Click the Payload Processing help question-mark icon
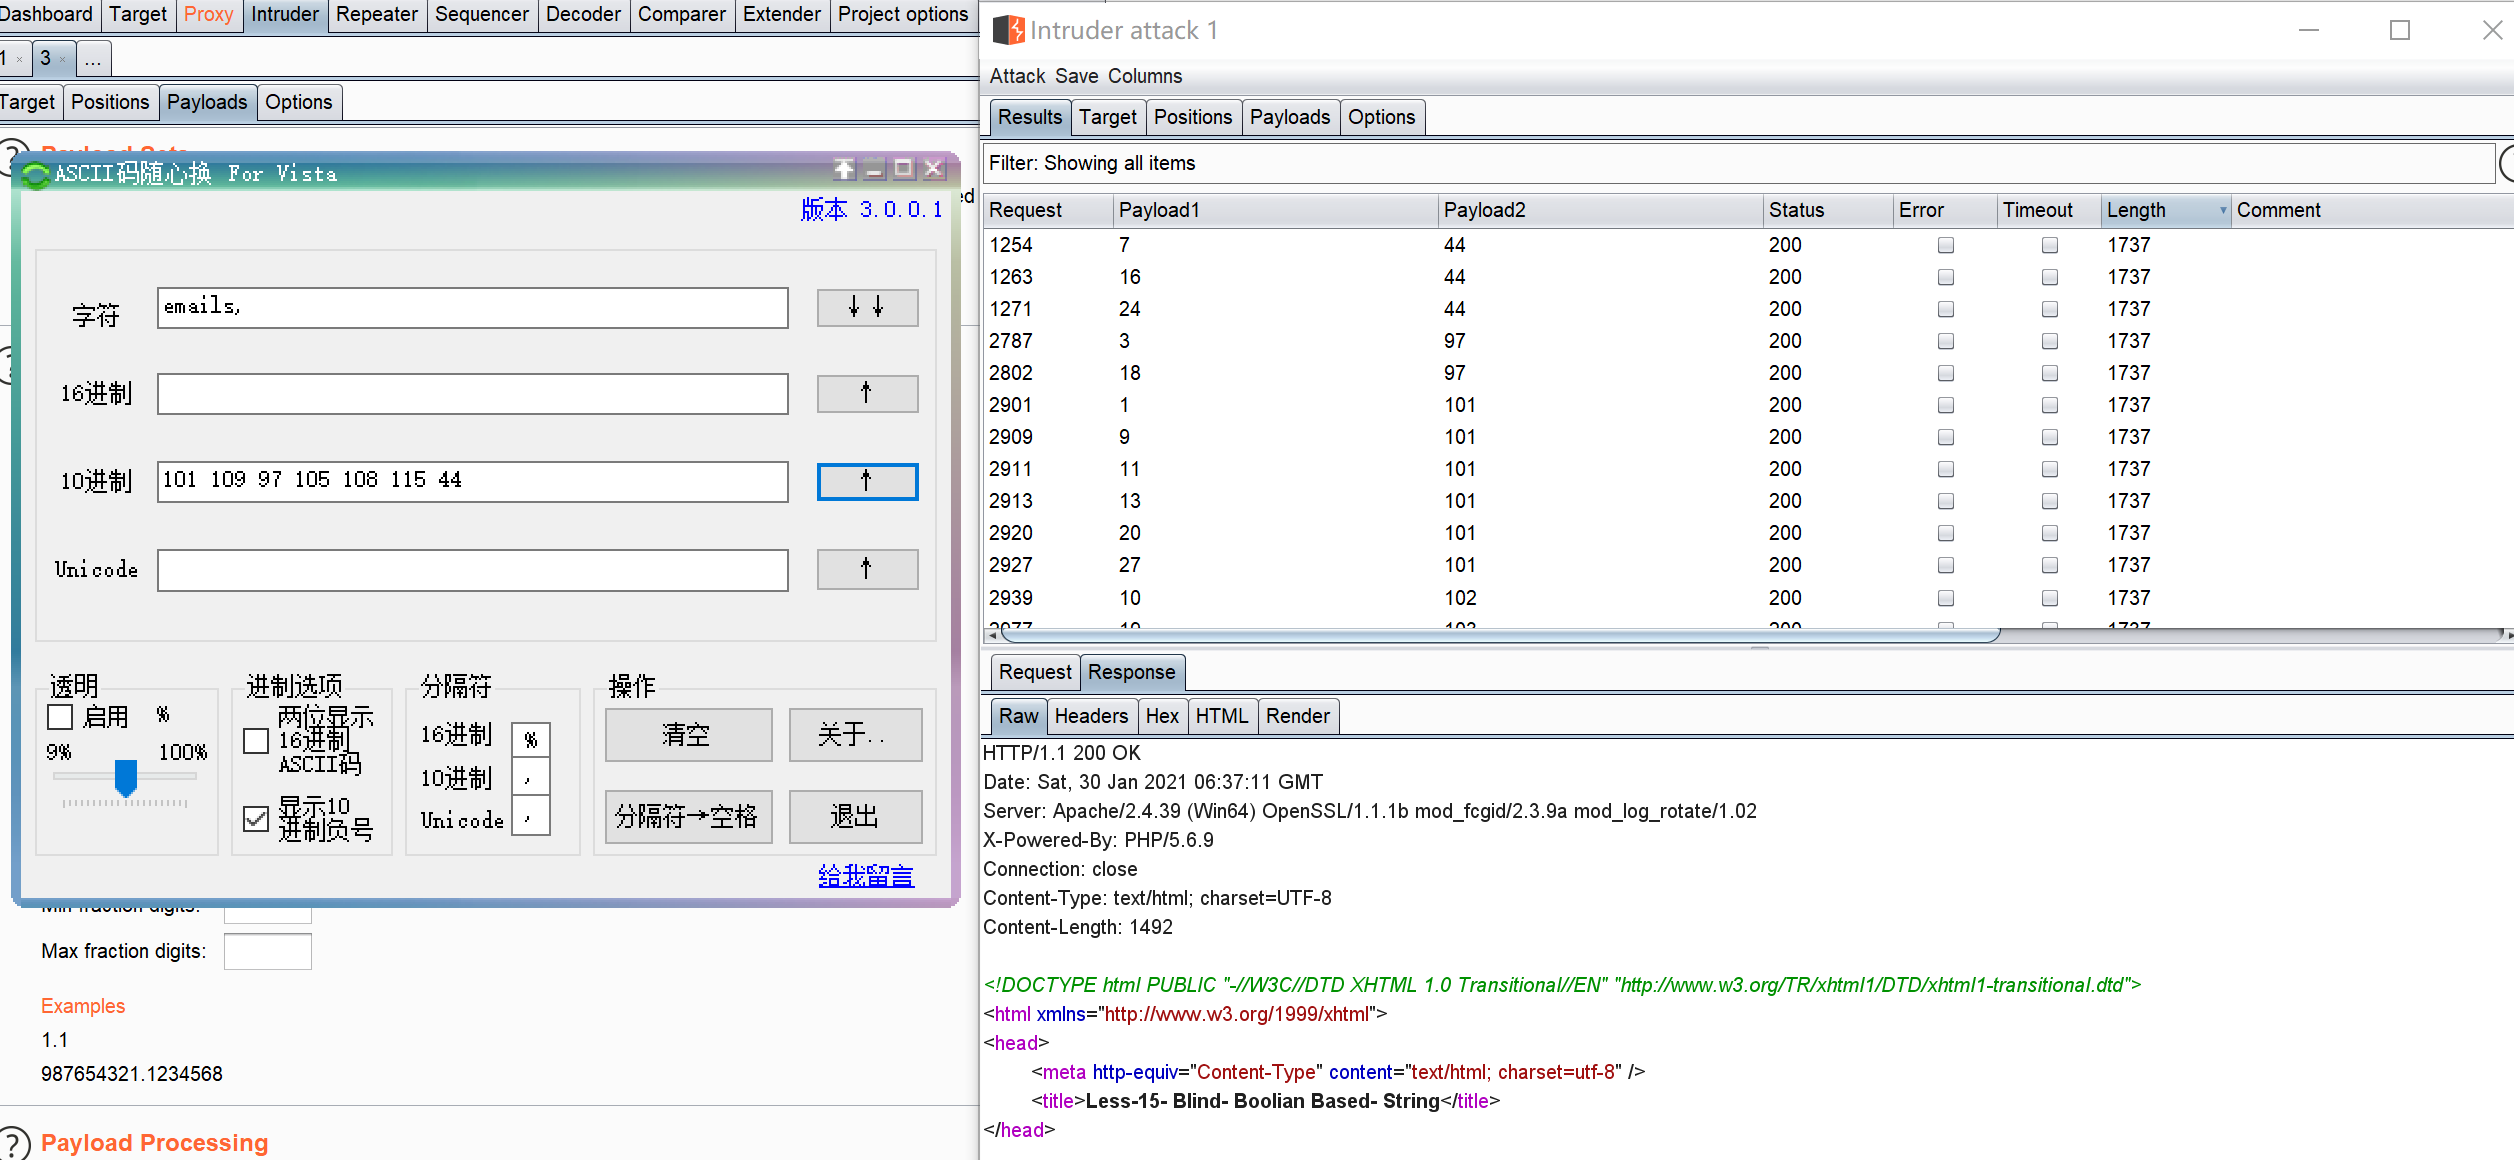 click(x=14, y=1143)
